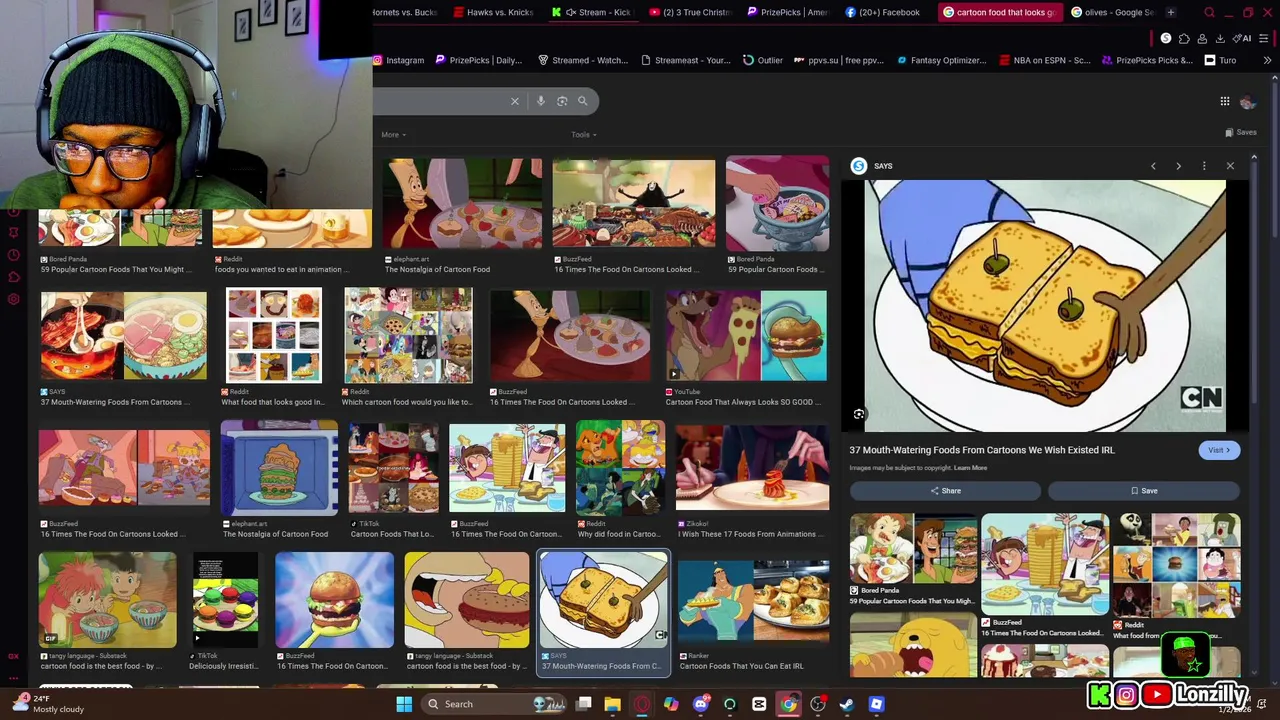Image resolution: width=1280 pixels, height=720 pixels.
Task: Open 37 Mouth-Watering Foods title link
Action: tap(982, 450)
